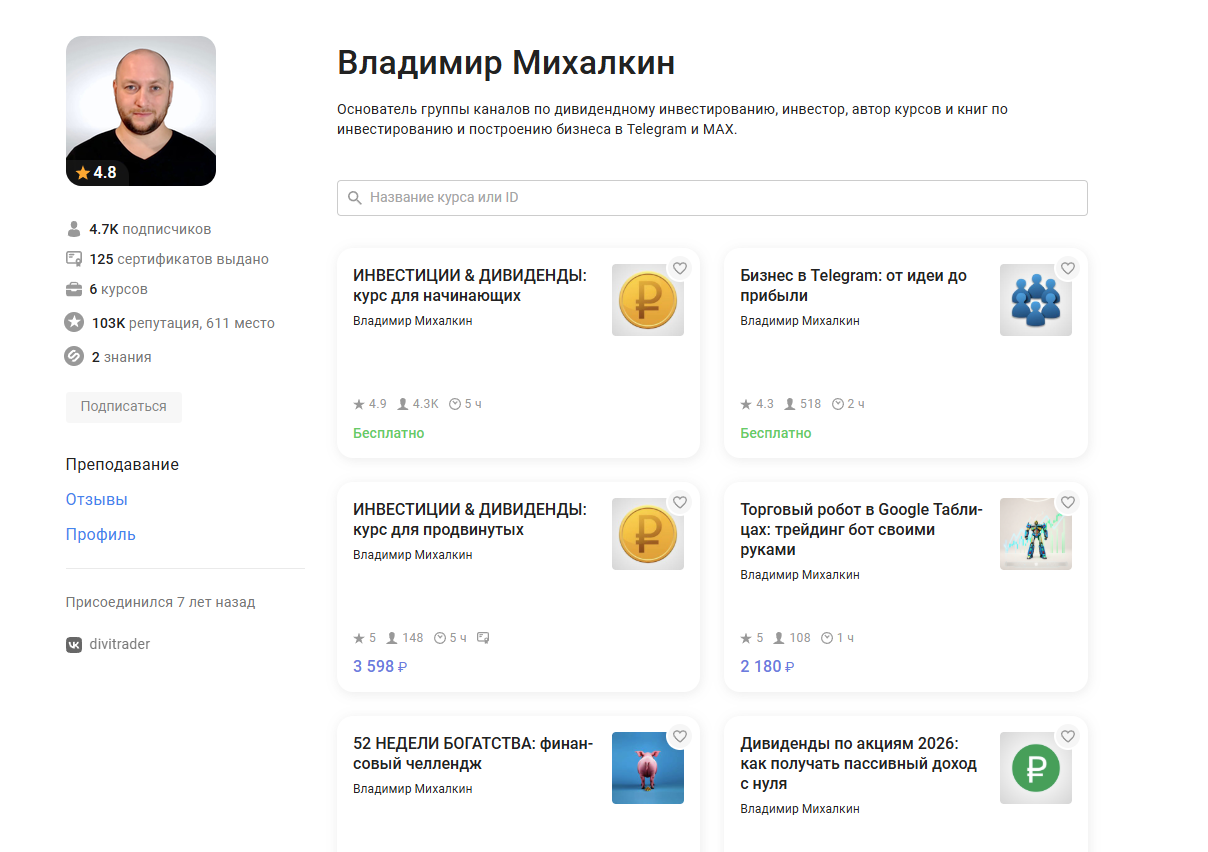
Task: Click the 103K репутация, 611 место text
Action: coord(183,323)
